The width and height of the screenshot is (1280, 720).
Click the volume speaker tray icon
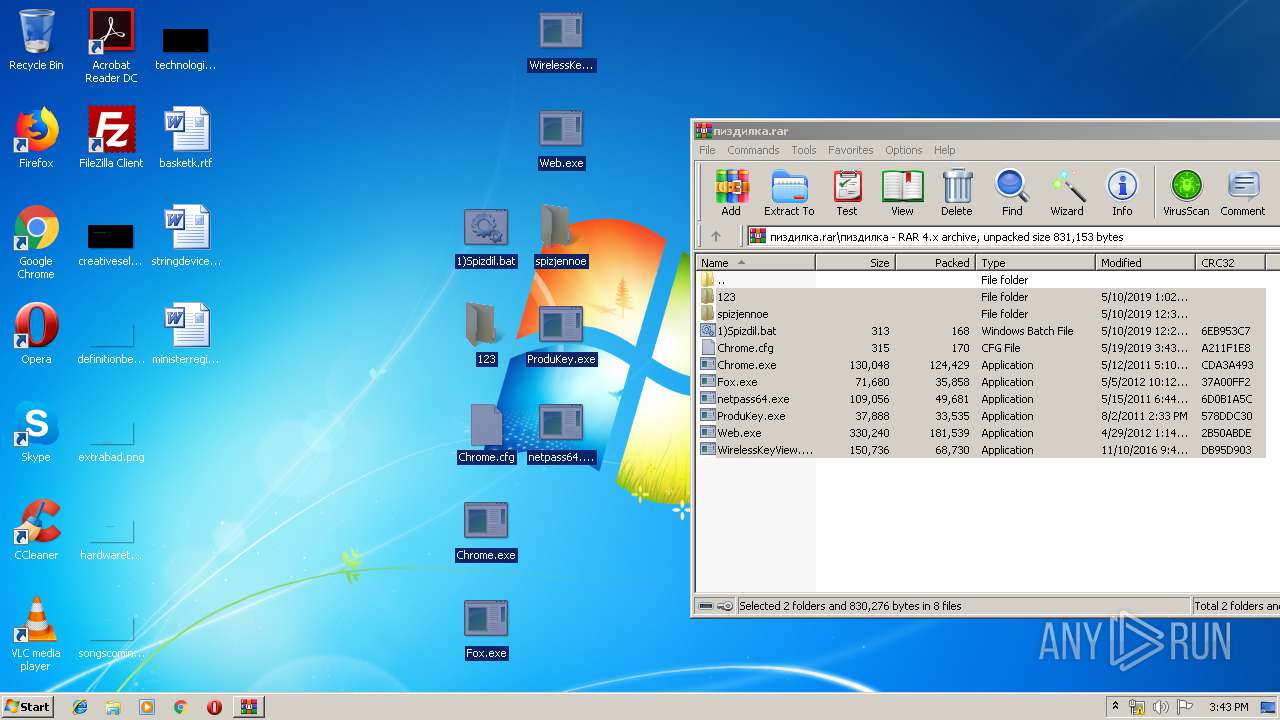(1161, 707)
